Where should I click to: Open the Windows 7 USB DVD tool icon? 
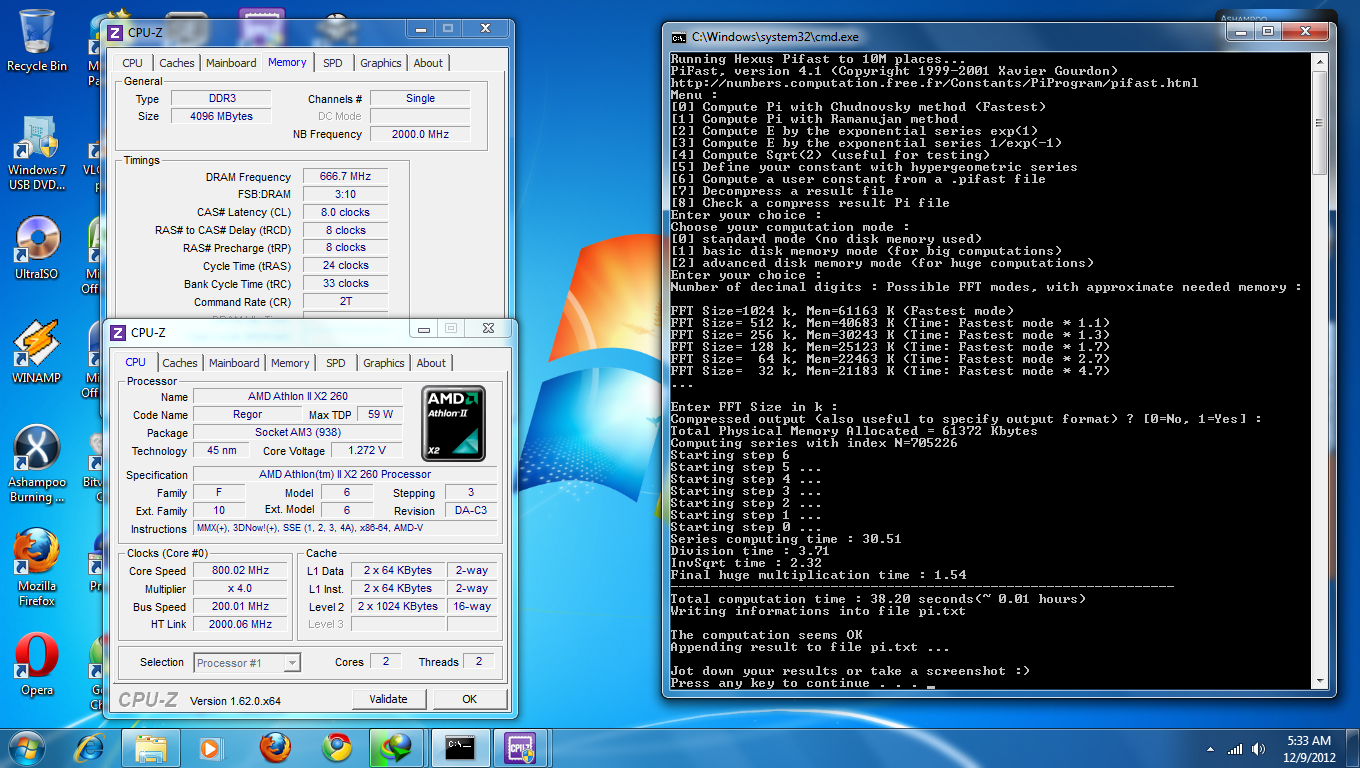37,152
